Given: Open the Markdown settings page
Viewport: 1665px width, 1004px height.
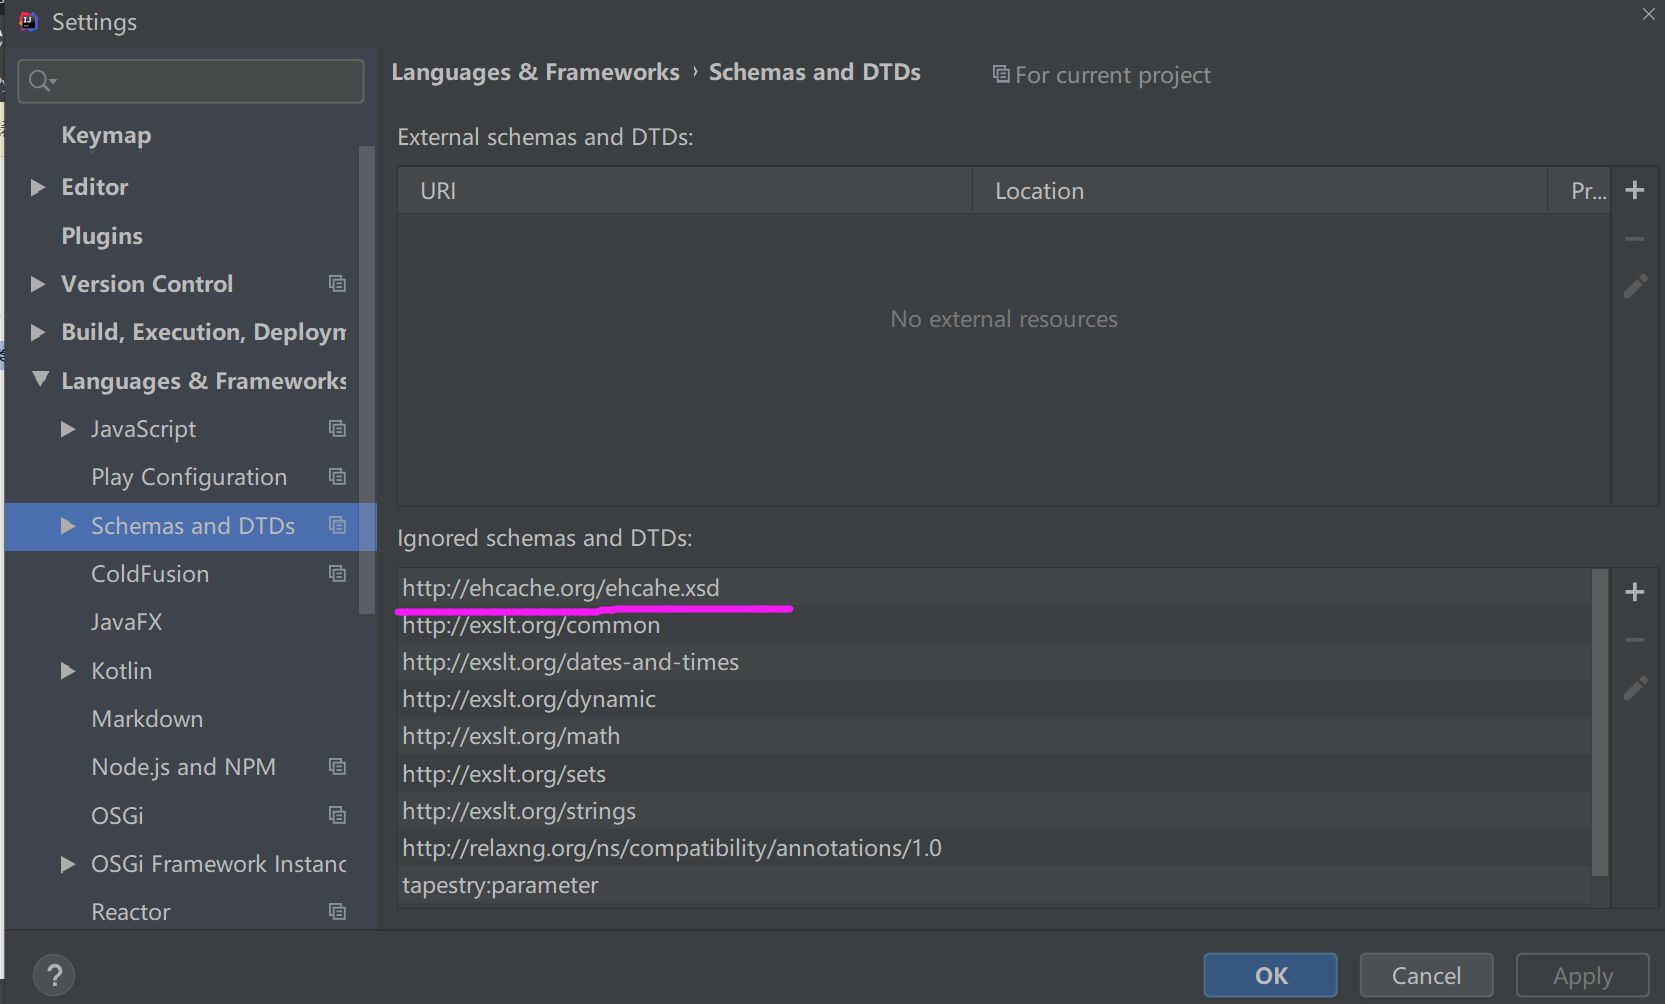Looking at the screenshot, I should point(147,719).
